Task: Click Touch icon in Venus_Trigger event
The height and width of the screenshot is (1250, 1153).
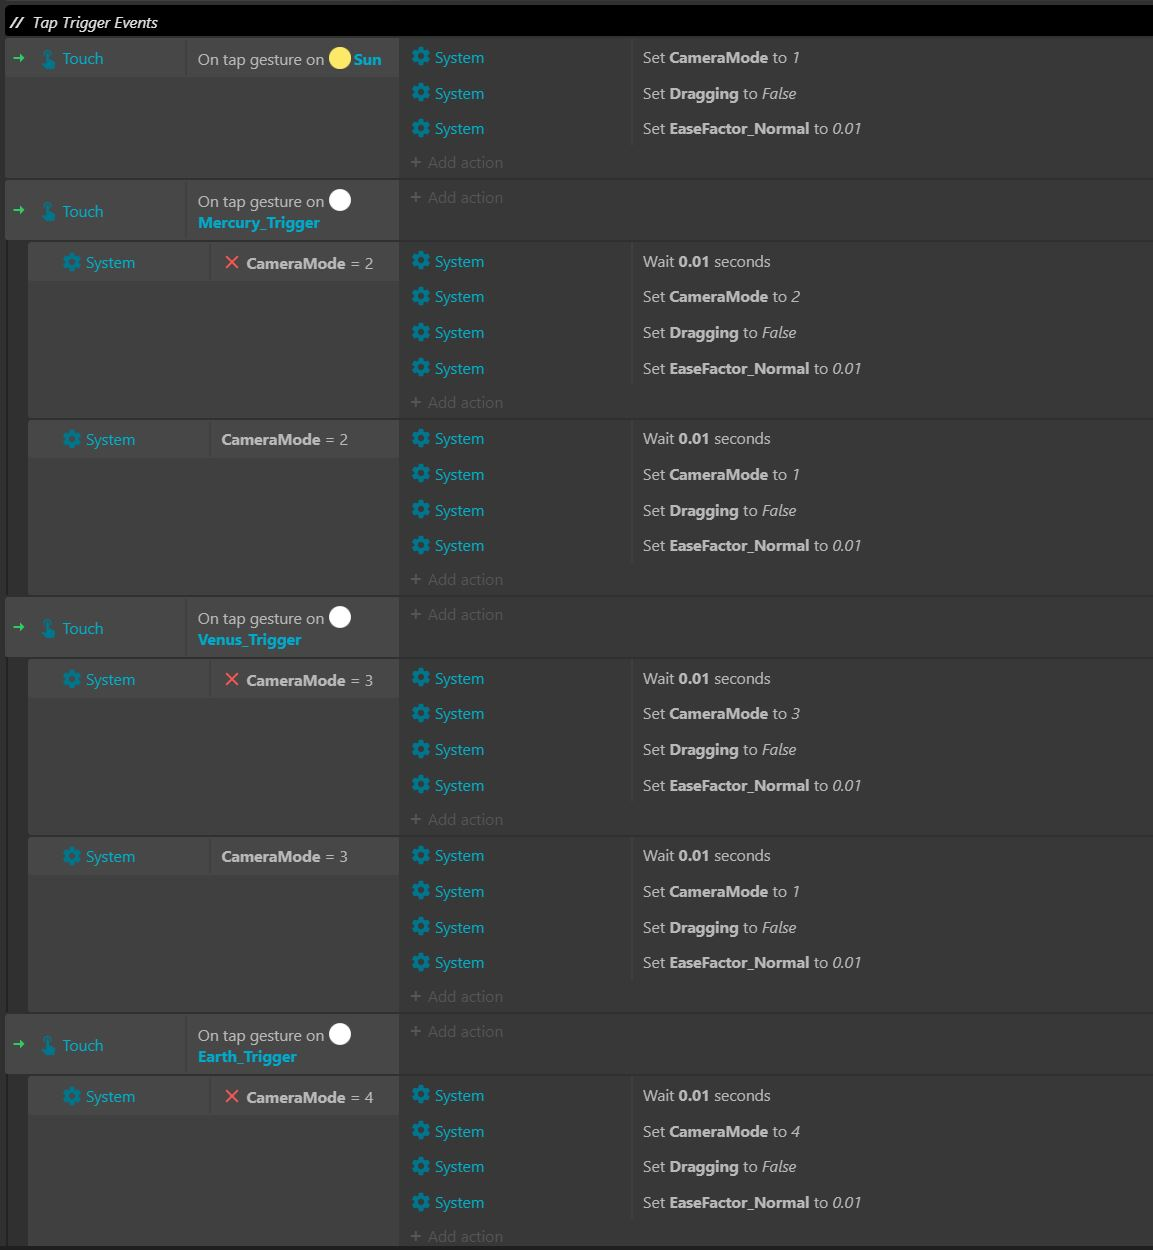Action: (x=49, y=629)
